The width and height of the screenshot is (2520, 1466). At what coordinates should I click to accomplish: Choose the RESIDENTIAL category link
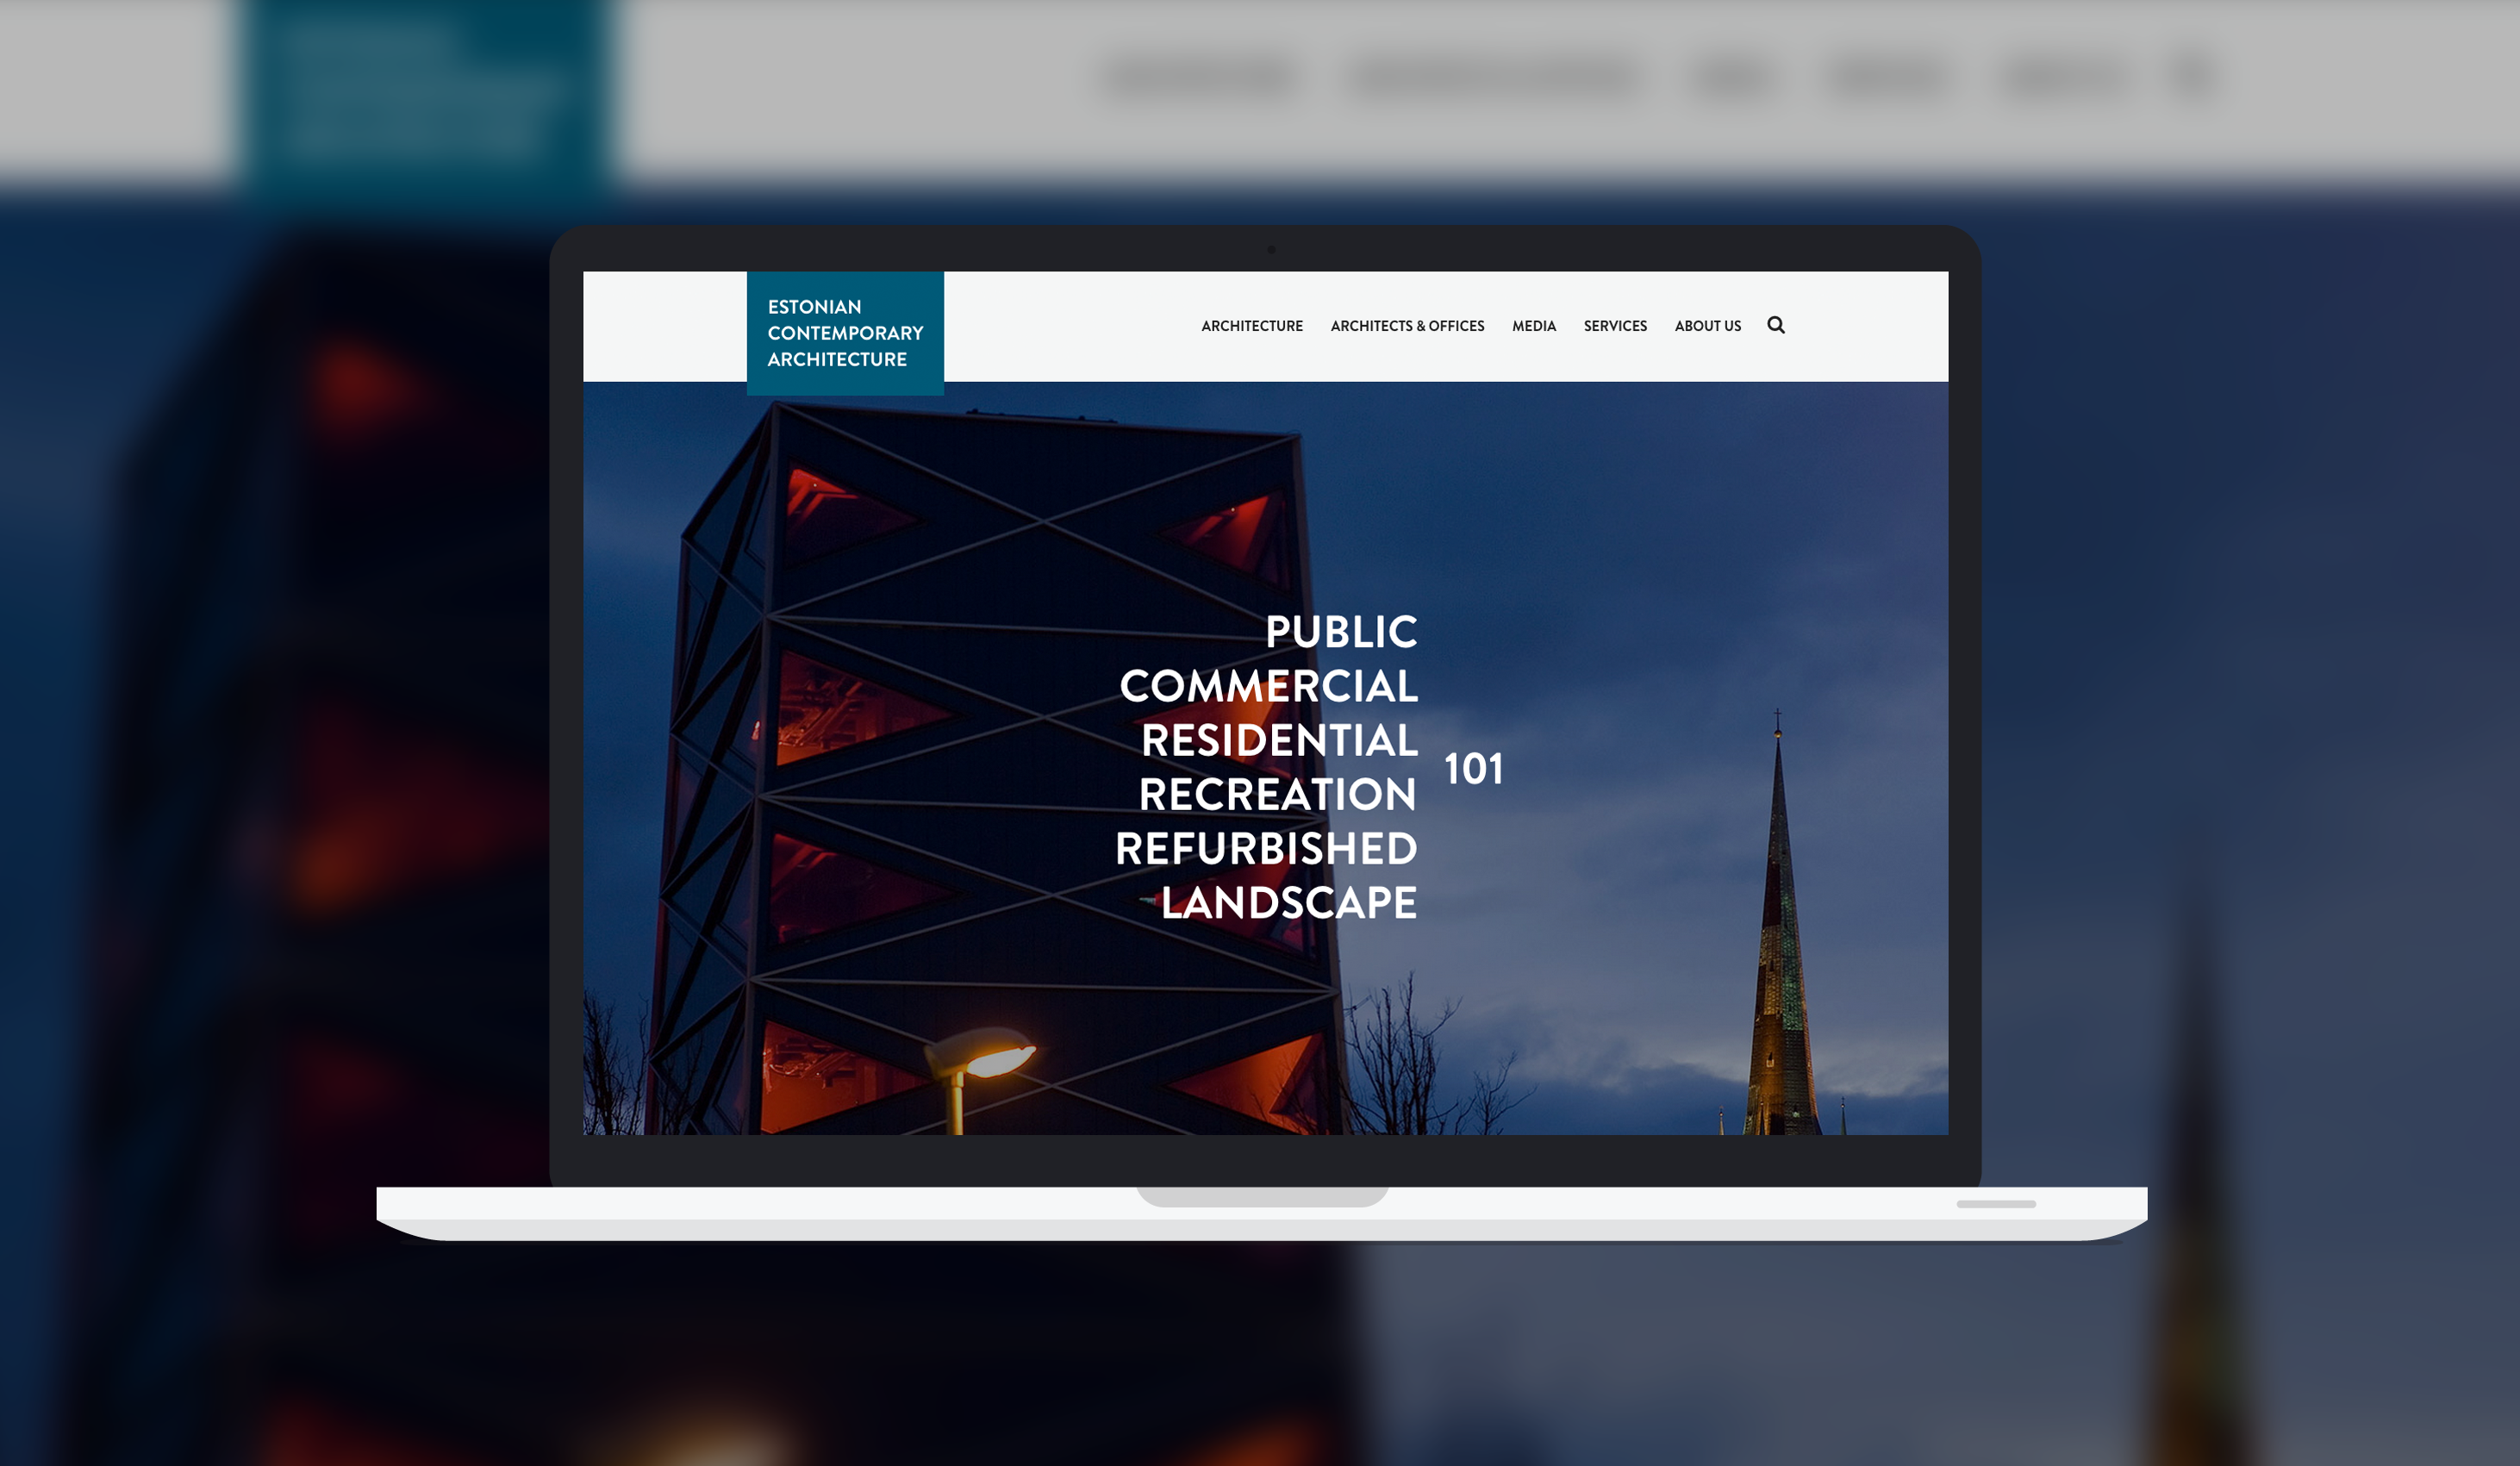pyautogui.click(x=1278, y=741)
